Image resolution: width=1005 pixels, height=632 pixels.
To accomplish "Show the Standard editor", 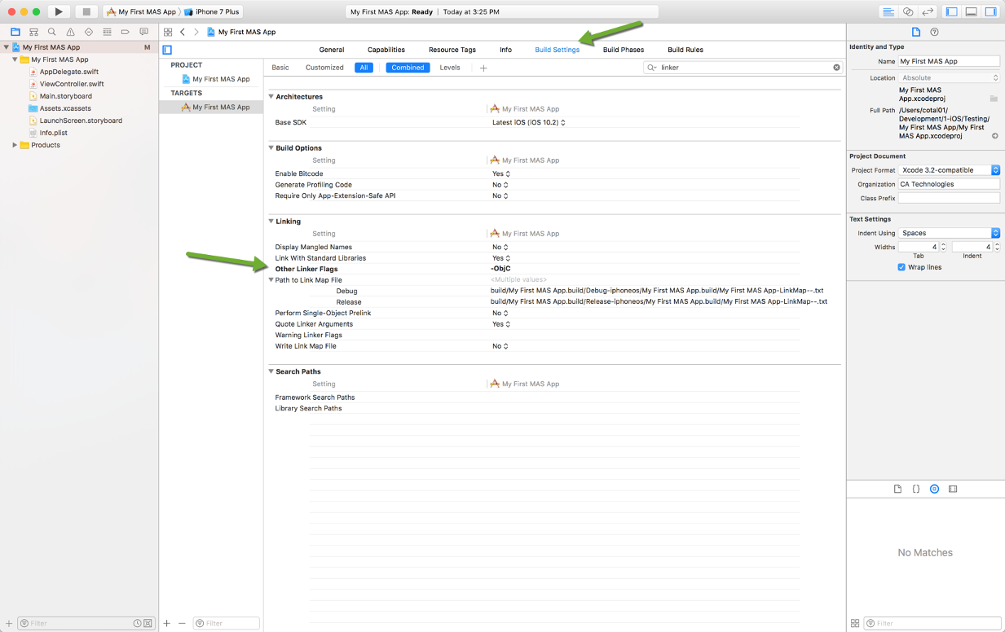I will (888, 12).
